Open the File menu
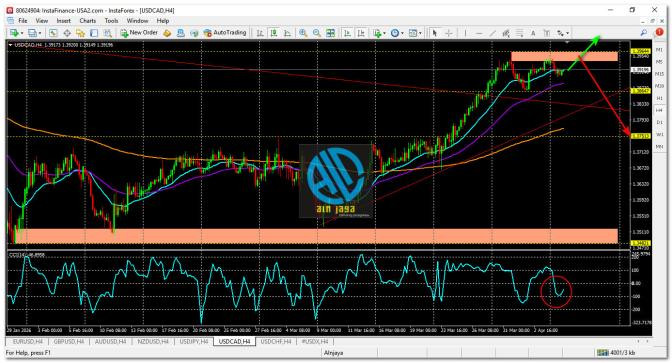Image resolution: width=672 pixels, height=363 pixels. coord(23,21)
